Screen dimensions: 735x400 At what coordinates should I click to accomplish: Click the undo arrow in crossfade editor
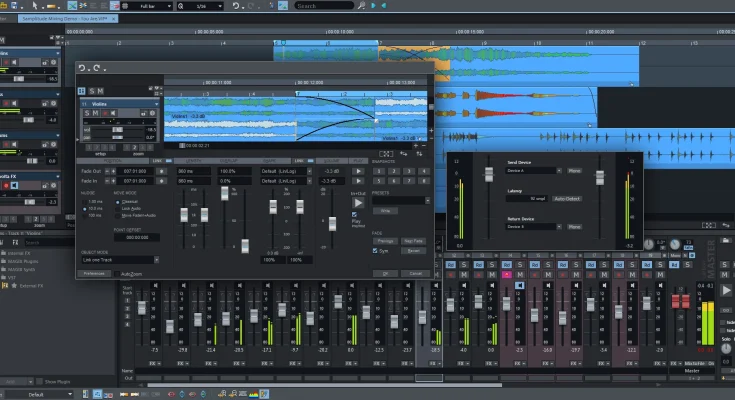(84, 67)
